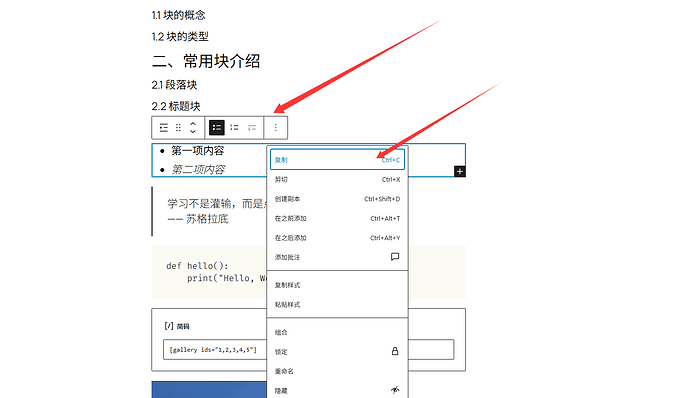Click the list block type icon in toolbar

164,128
